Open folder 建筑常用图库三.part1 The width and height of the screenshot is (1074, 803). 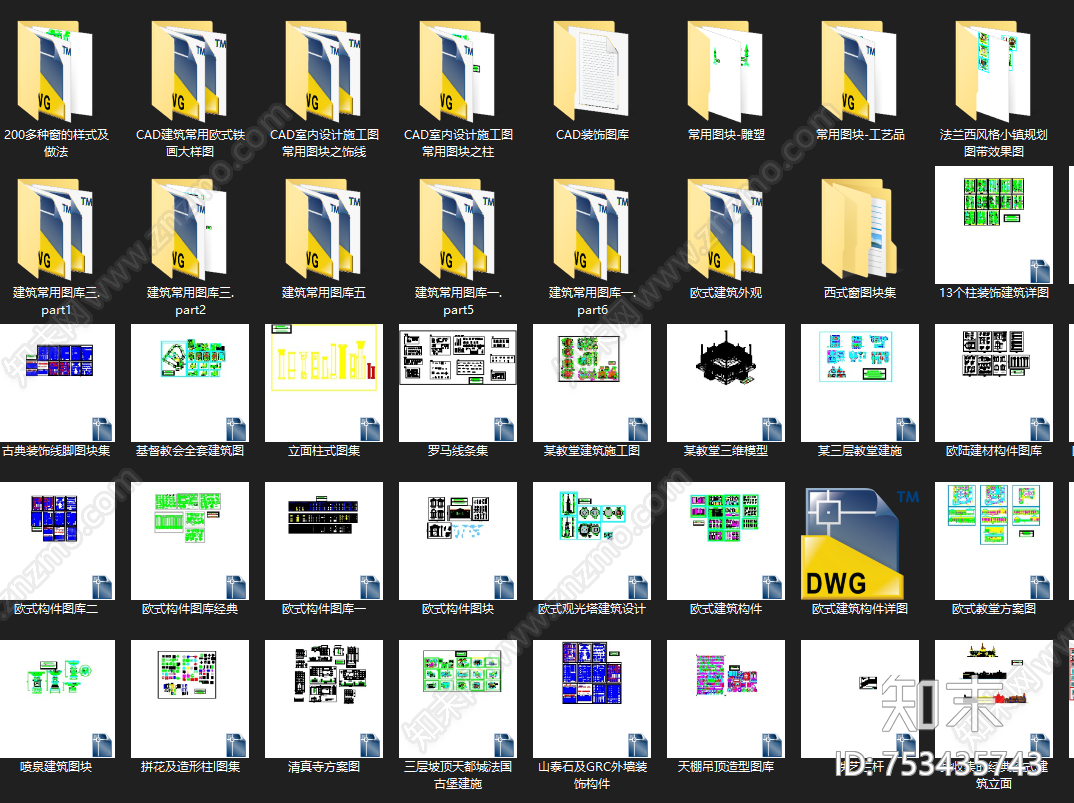pos(56,230)
